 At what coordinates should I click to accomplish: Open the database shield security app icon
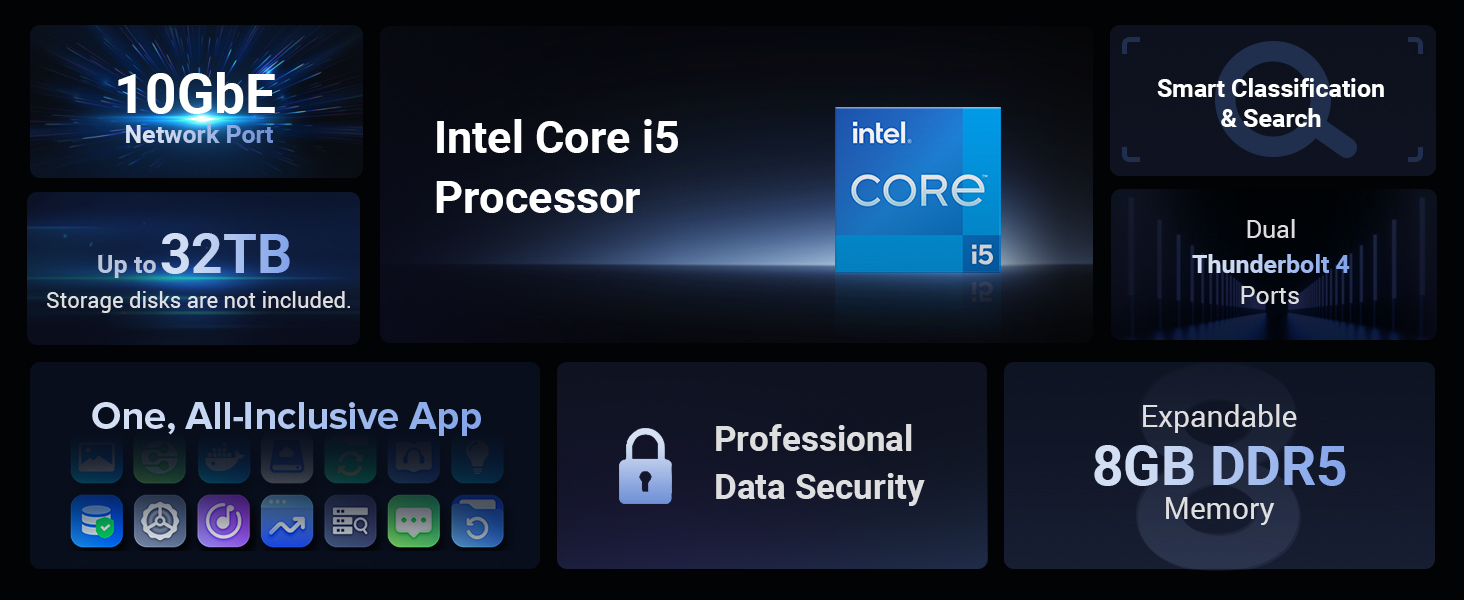pos(97,521)
